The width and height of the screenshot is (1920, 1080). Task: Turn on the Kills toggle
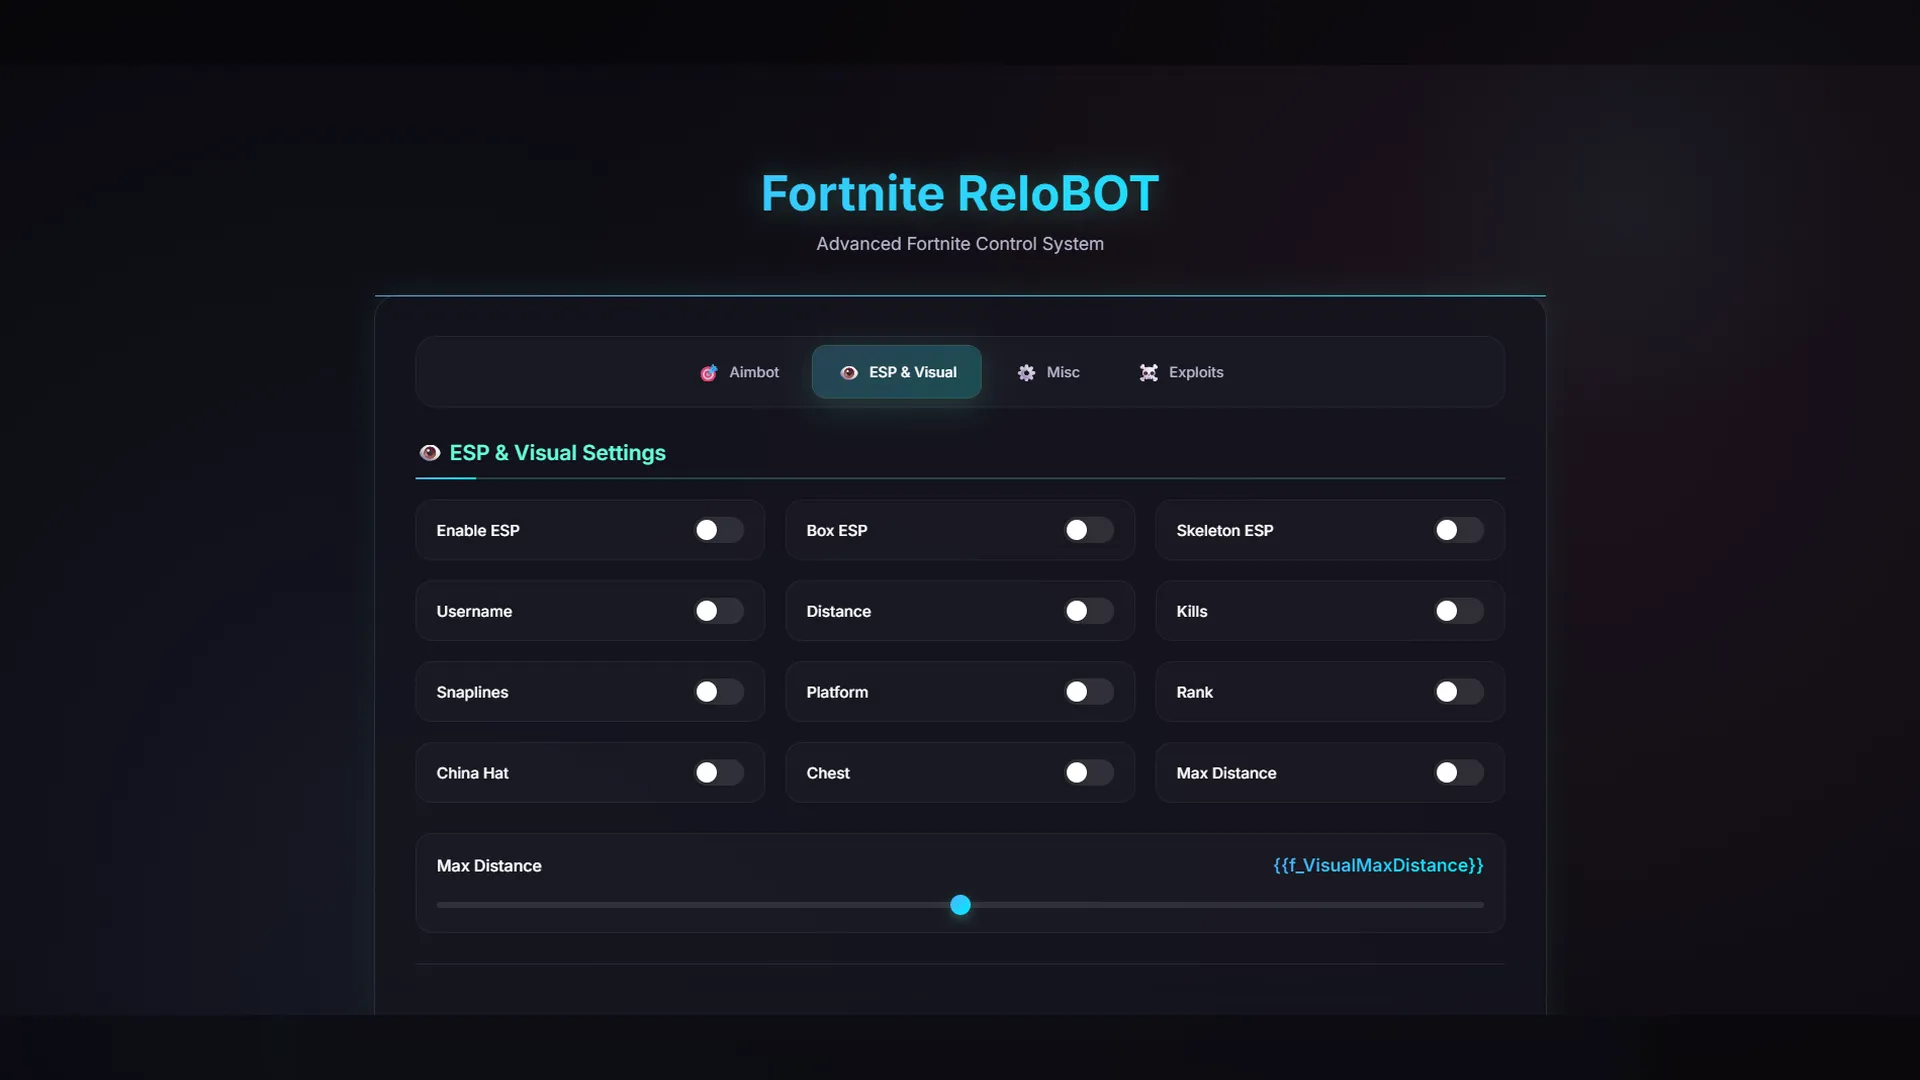pyautogui.click(x=1459, y=611)
